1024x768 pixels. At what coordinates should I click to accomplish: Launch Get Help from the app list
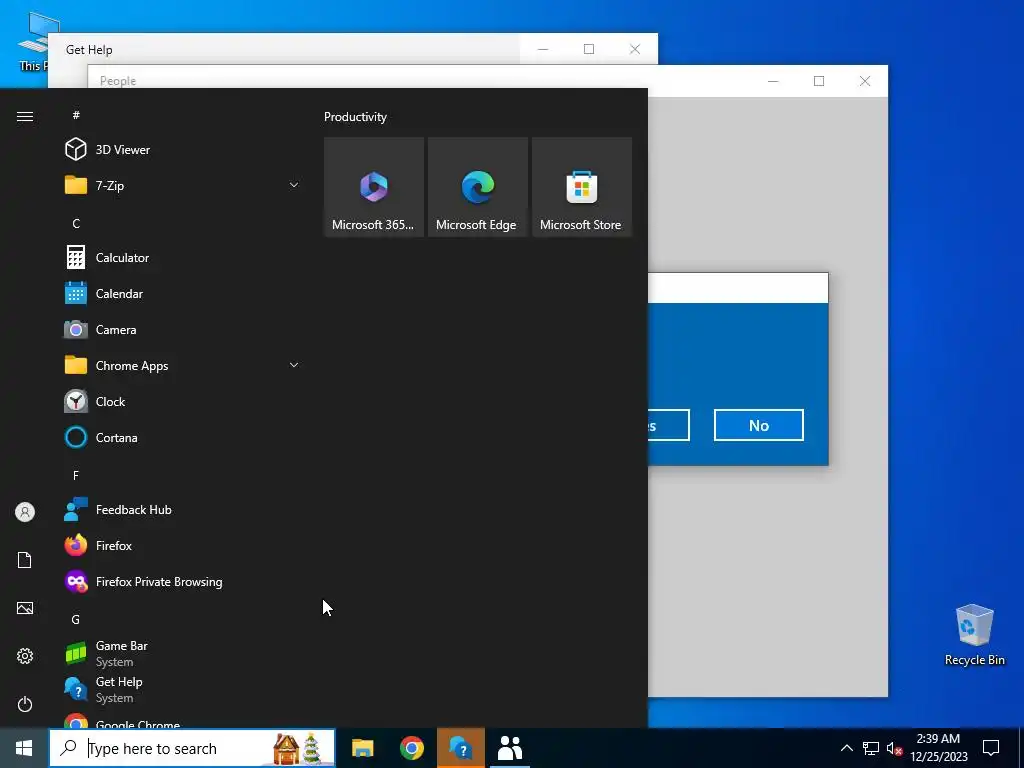tap(183, 689)
